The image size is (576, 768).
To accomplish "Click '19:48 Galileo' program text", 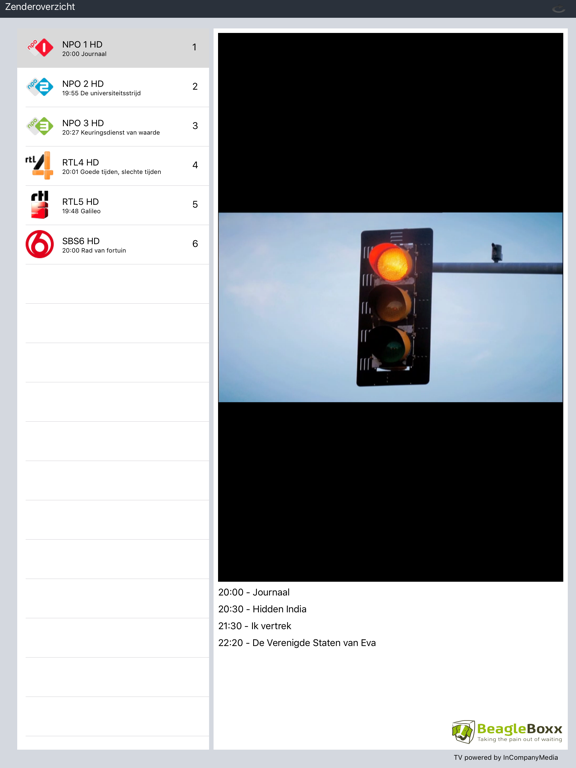I will click(x=81, y=211).
